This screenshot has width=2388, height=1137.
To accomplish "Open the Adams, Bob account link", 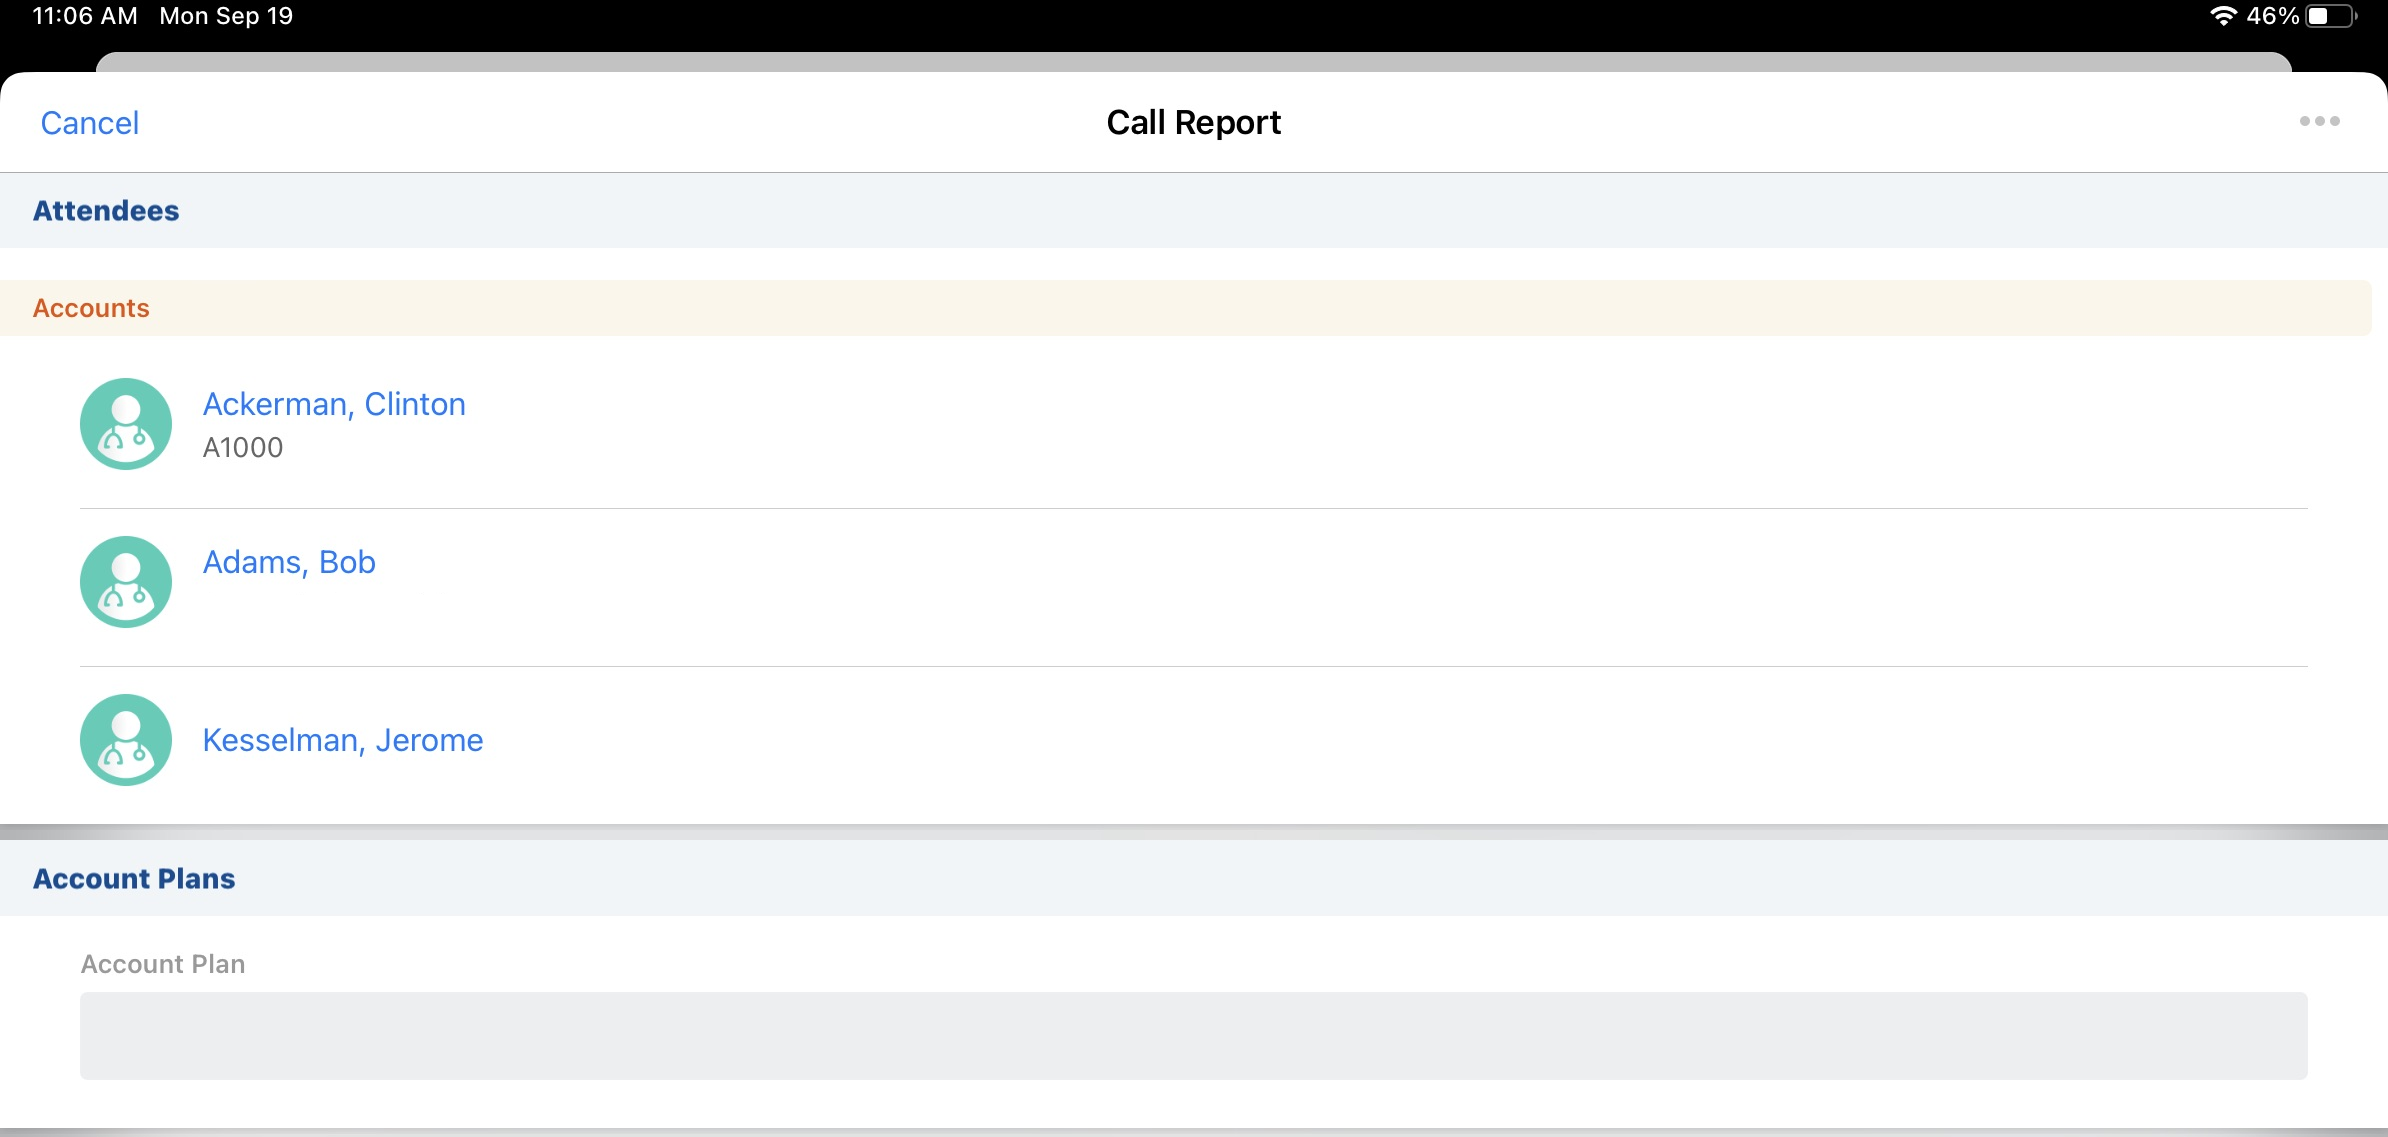I will [x=289, y=562].
